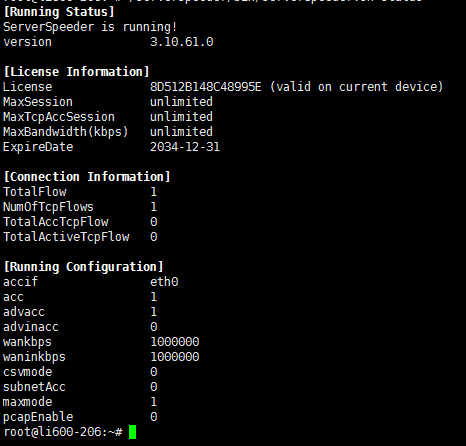This screenshot has height=446, width=466.
Task: Click the accif value eth0
Action: tap(164, 282)
